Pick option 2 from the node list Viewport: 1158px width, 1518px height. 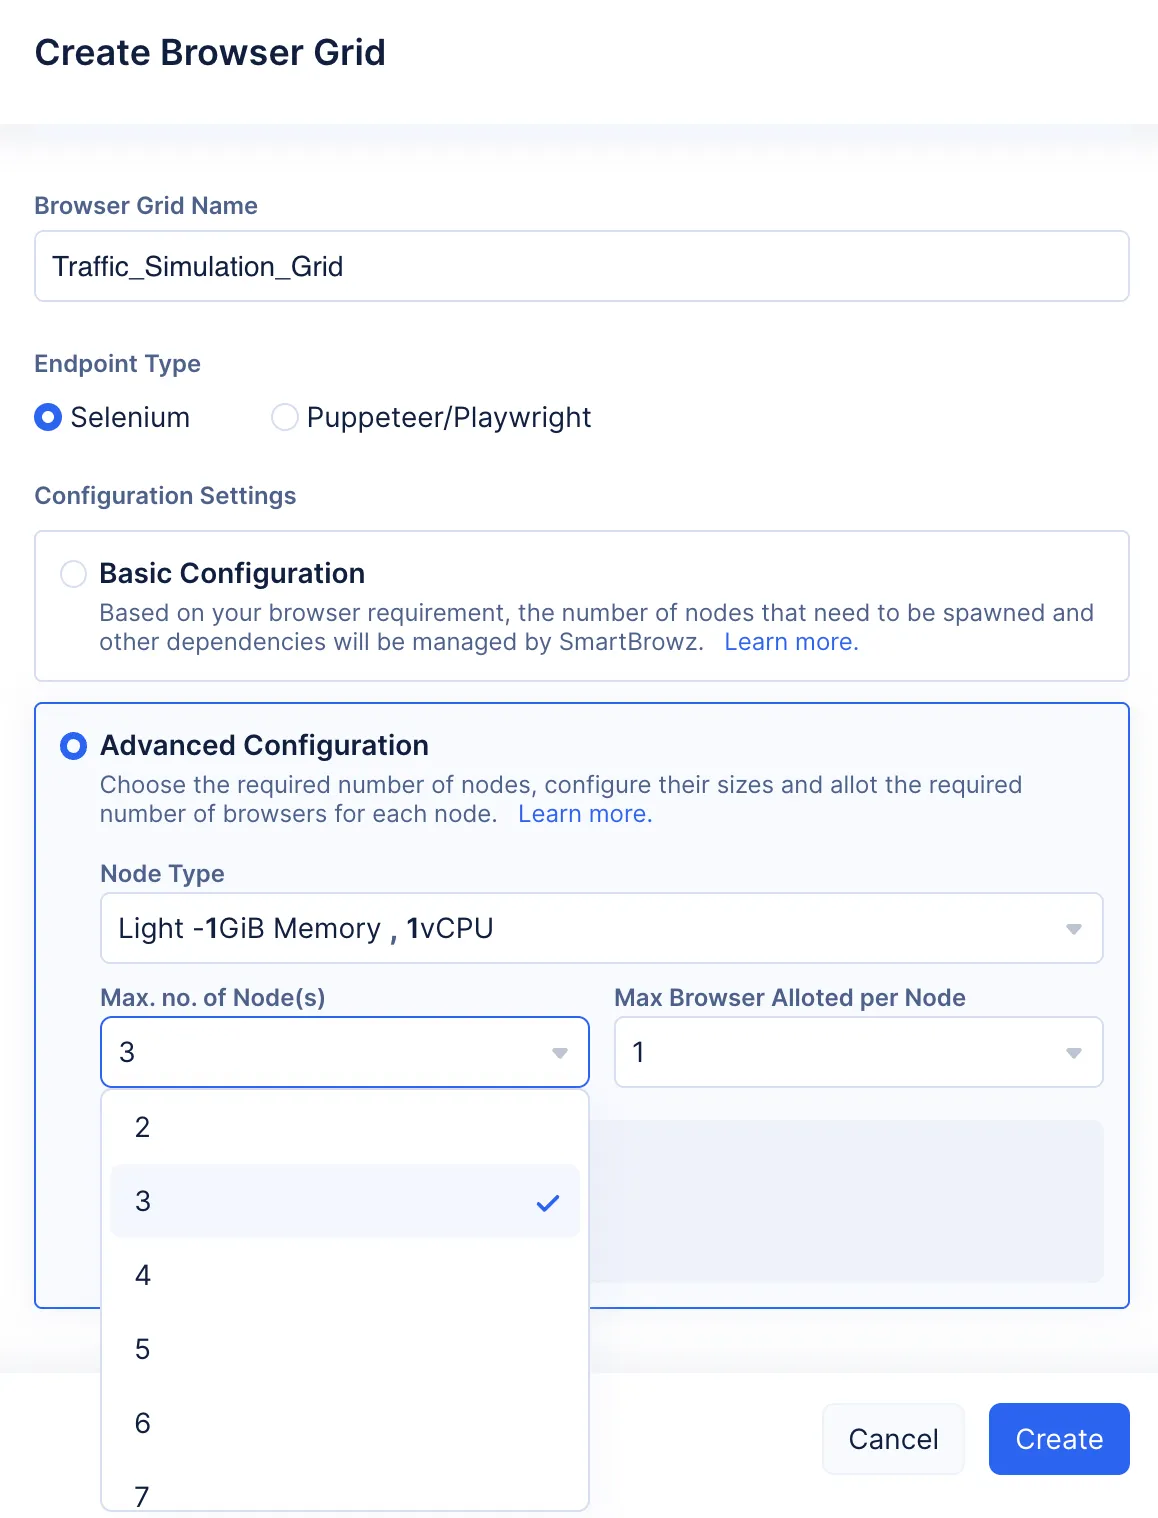(x=345, y=1127)
